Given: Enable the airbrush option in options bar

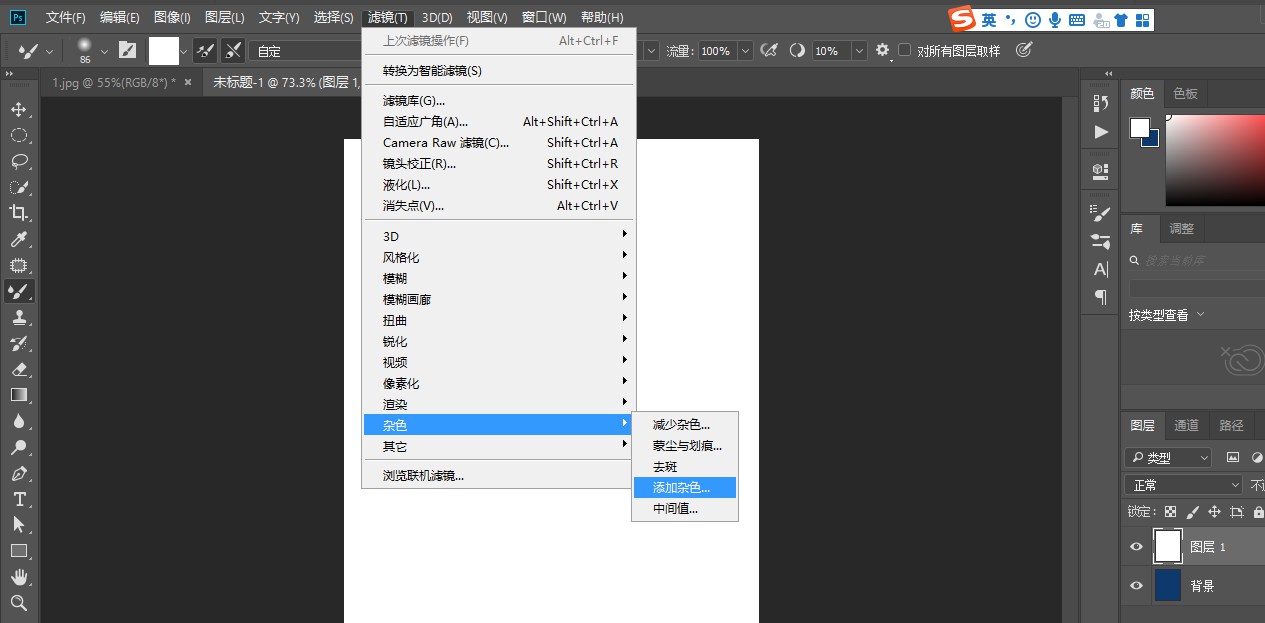Looking at the screenshot, I should tap(769, 50).
